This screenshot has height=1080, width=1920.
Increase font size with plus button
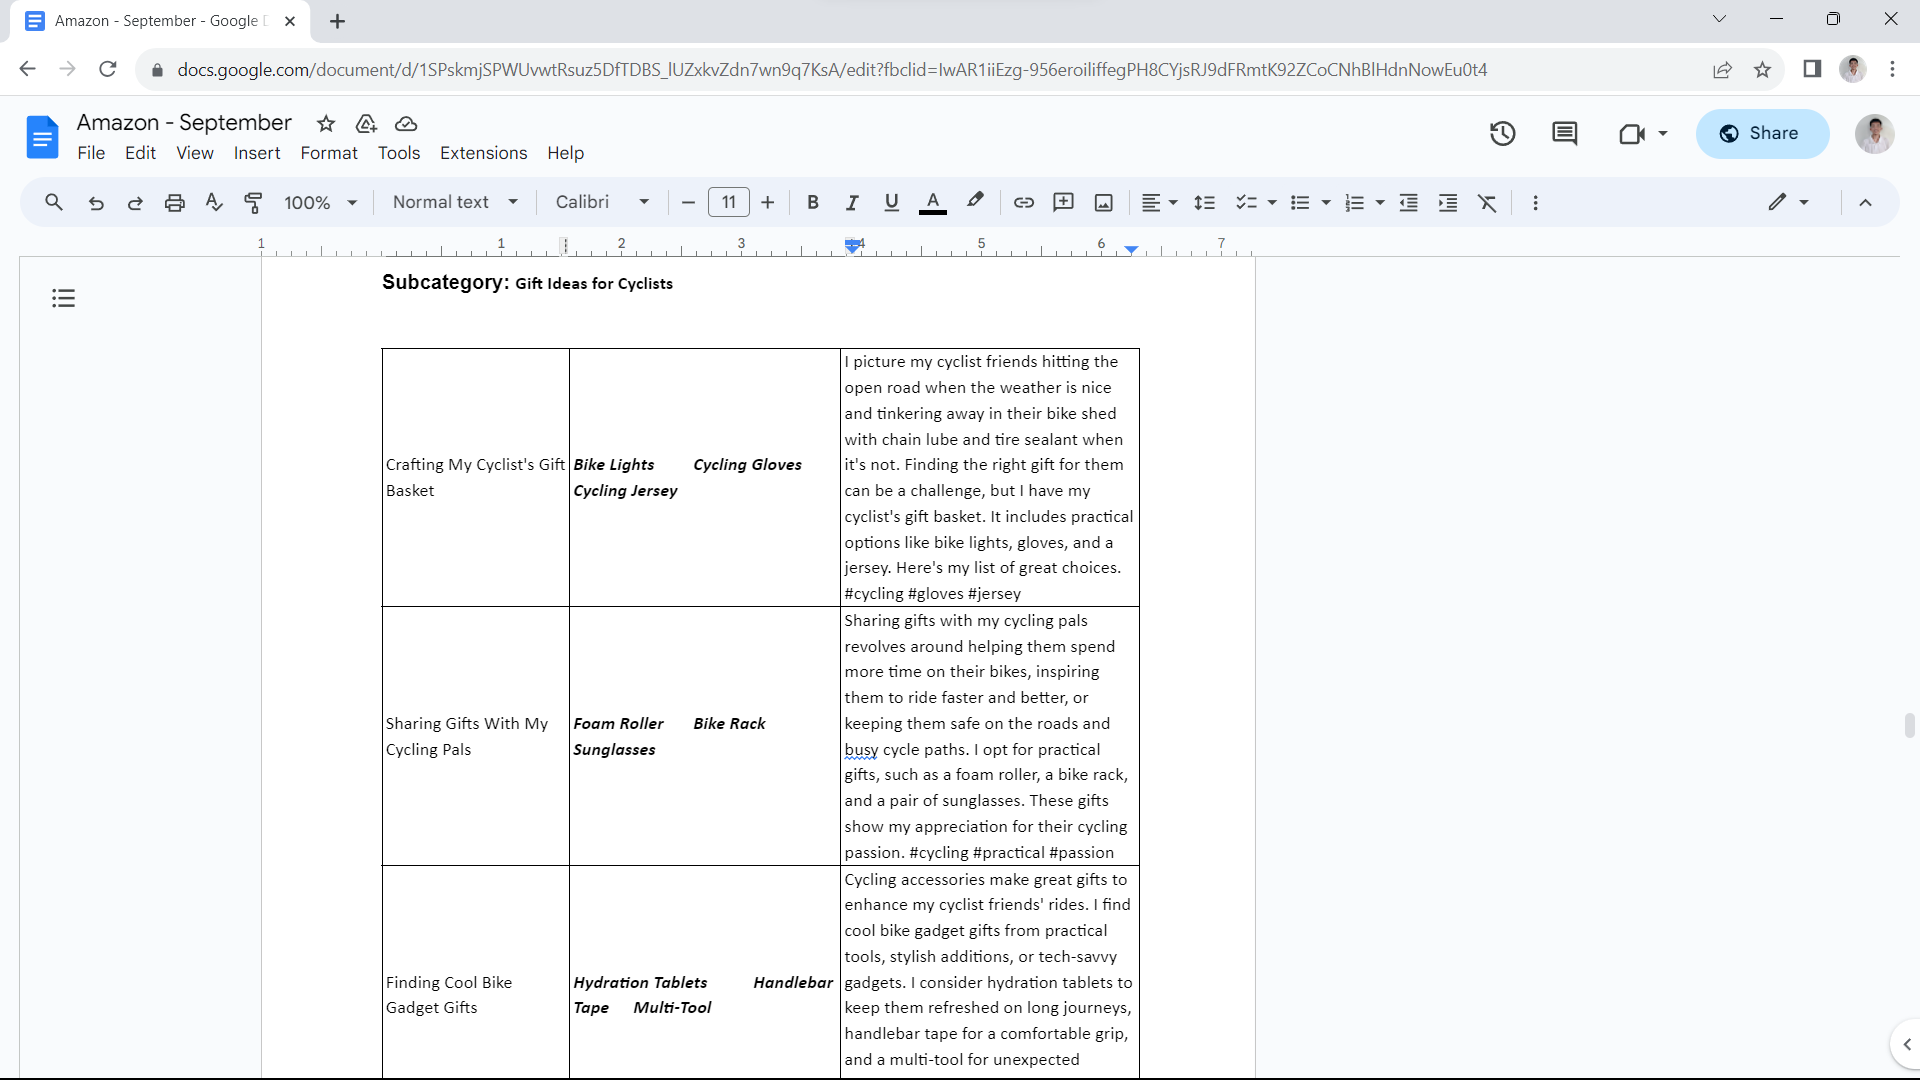pos(768,202)
